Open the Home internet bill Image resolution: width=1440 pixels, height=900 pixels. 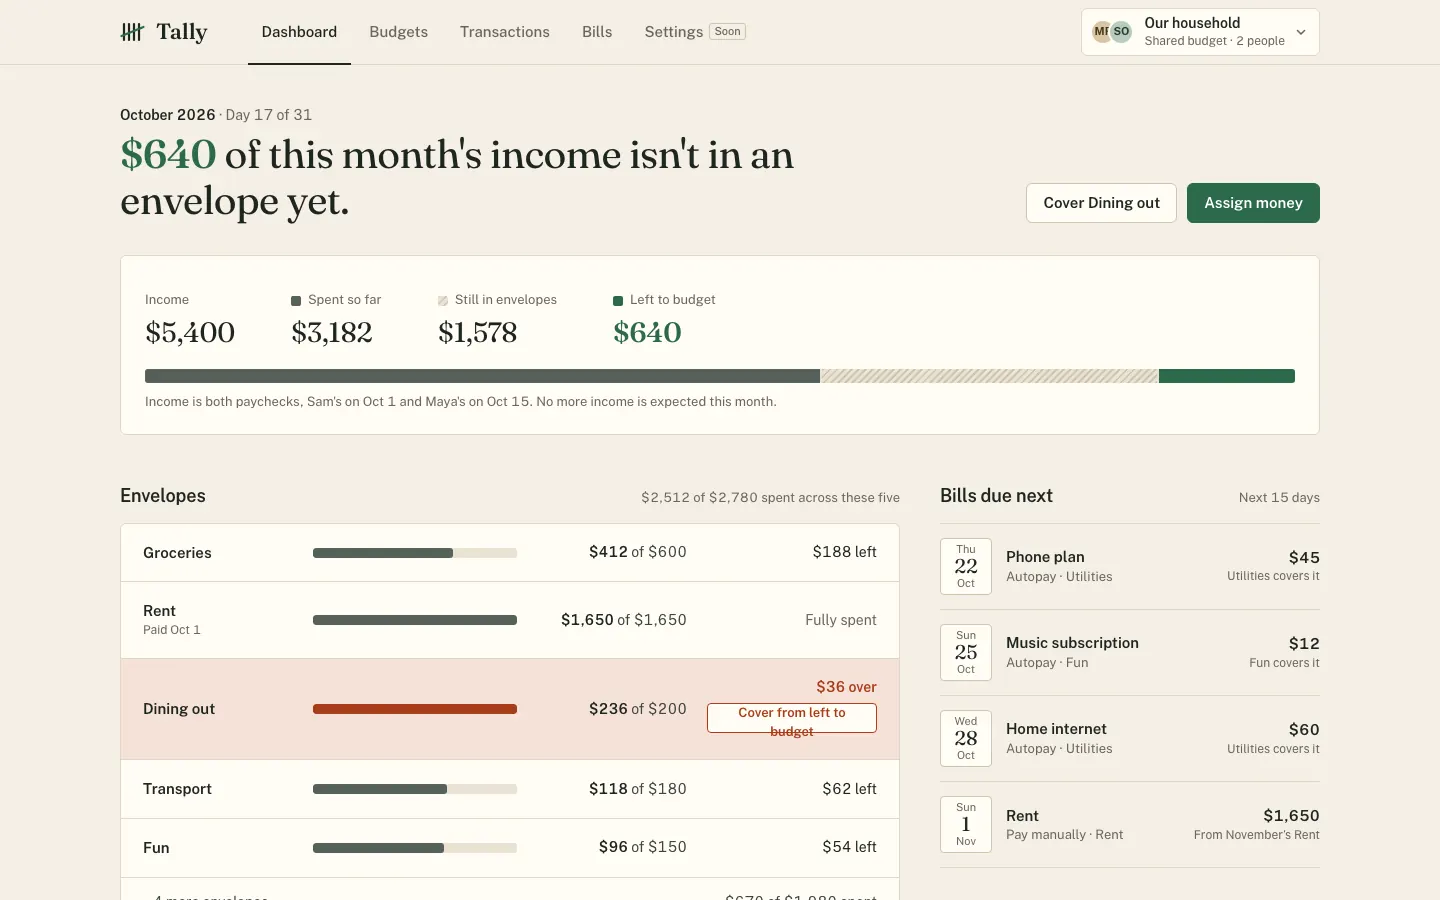point(1130,739)
